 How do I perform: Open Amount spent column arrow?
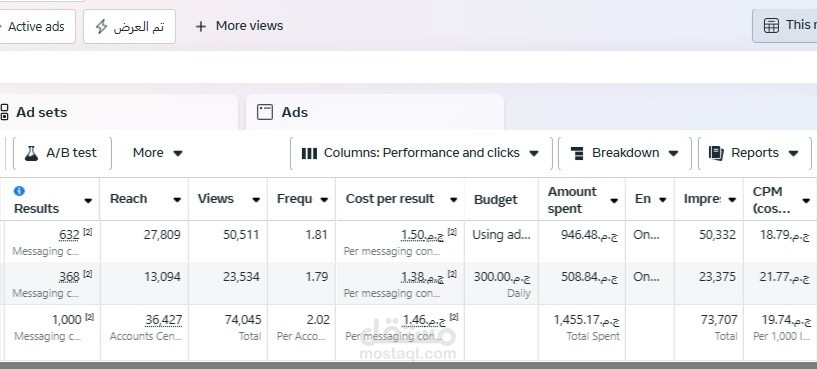pyautogui.click(x=614, y=201)
